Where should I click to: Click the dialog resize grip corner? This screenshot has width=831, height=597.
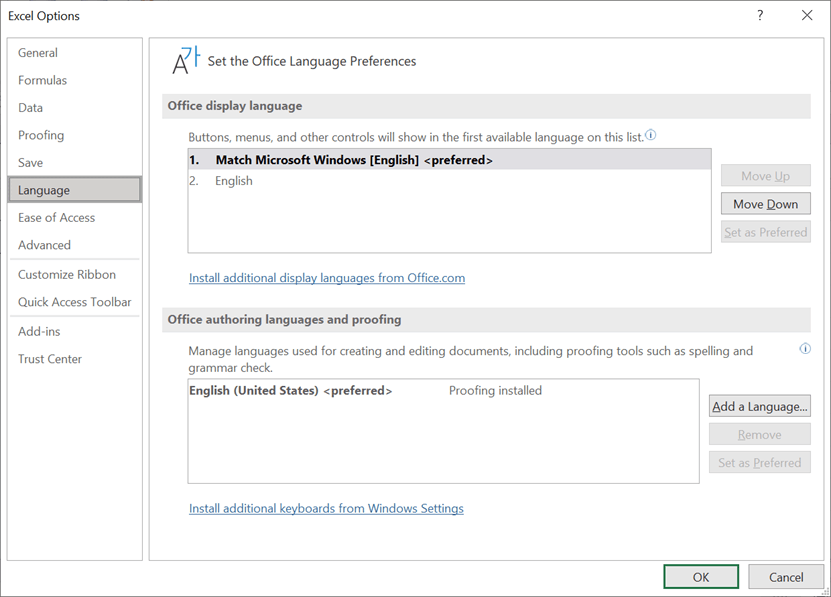click(825, 591)
